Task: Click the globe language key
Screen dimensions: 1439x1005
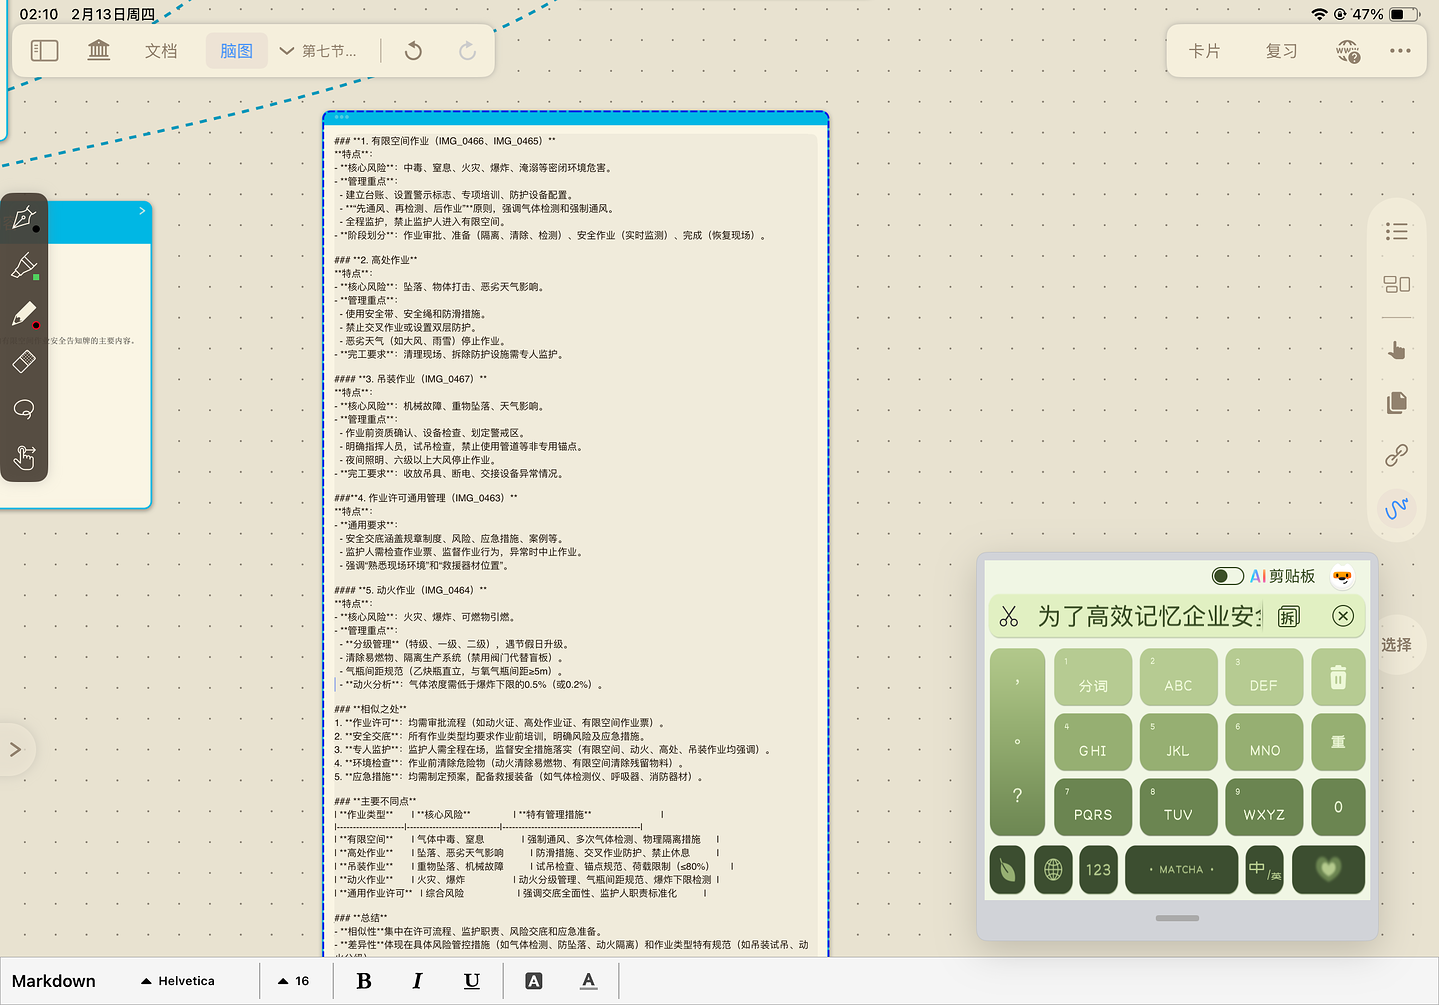Action: coord(1053,869)
